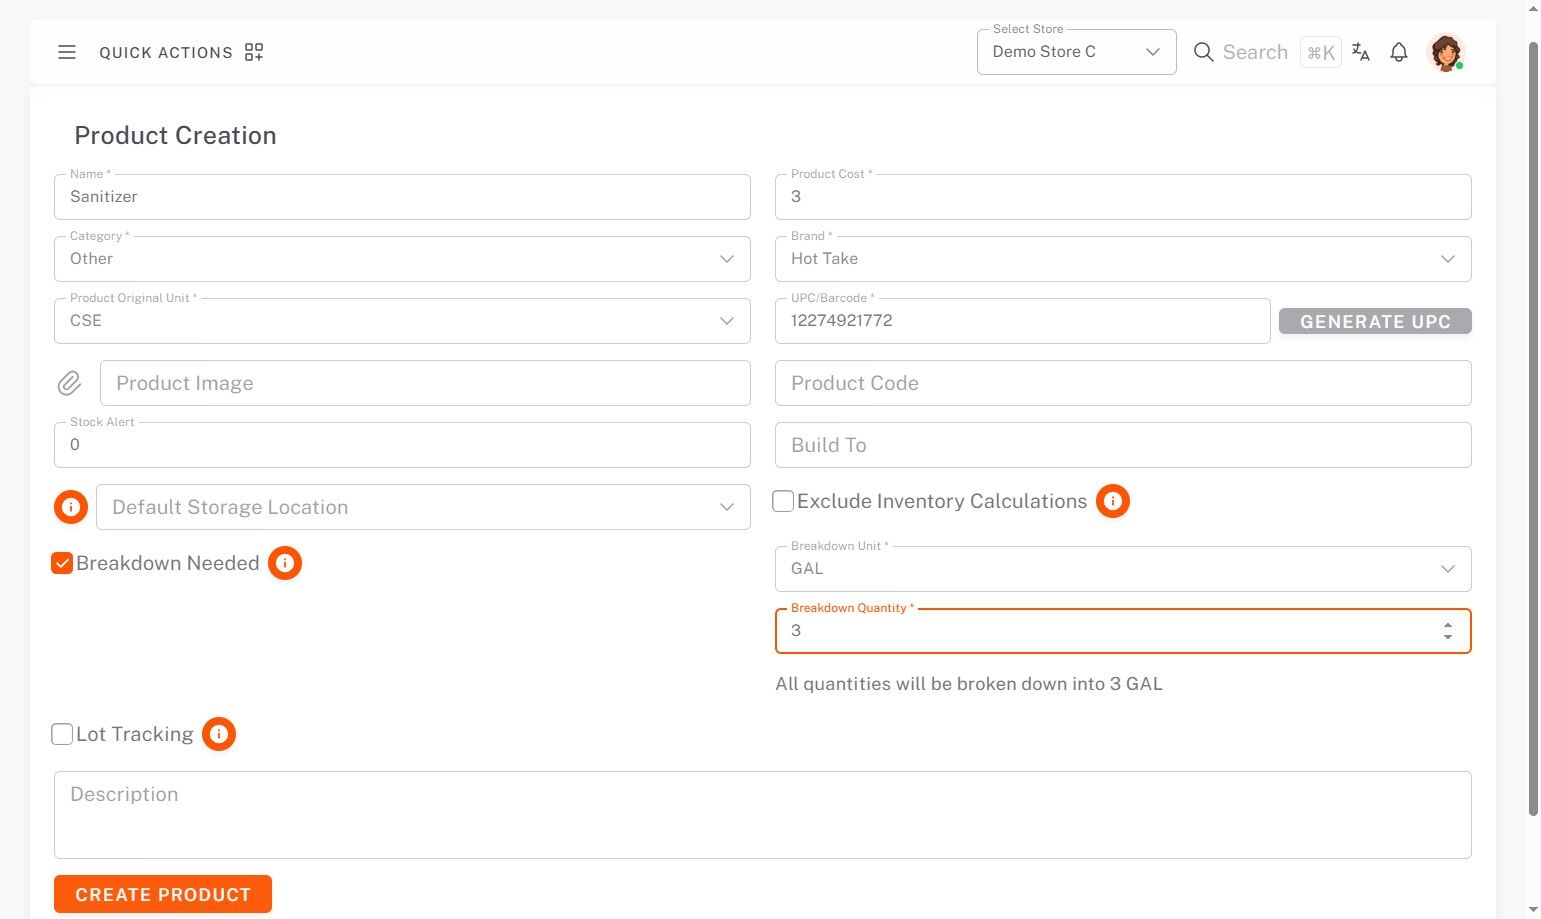Enable the Lot Tracking checkbox
Image resolution: width=1541 pixels, height=919 pixels.
[62, 734]
